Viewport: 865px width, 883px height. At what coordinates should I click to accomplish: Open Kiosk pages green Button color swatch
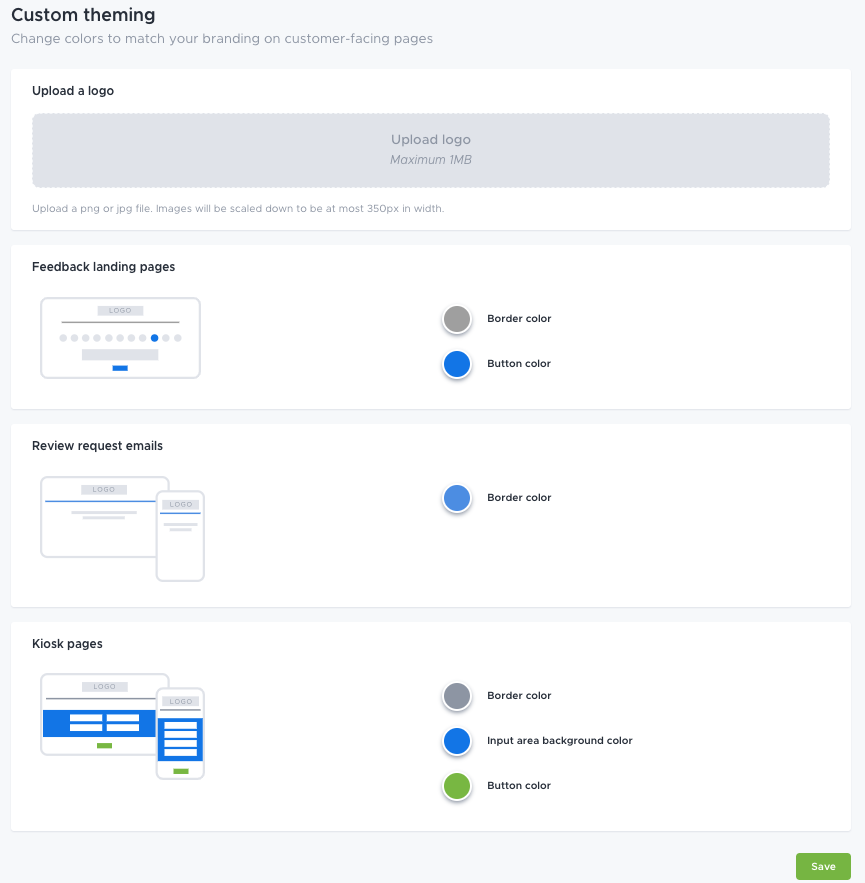[x=457, y=787]
